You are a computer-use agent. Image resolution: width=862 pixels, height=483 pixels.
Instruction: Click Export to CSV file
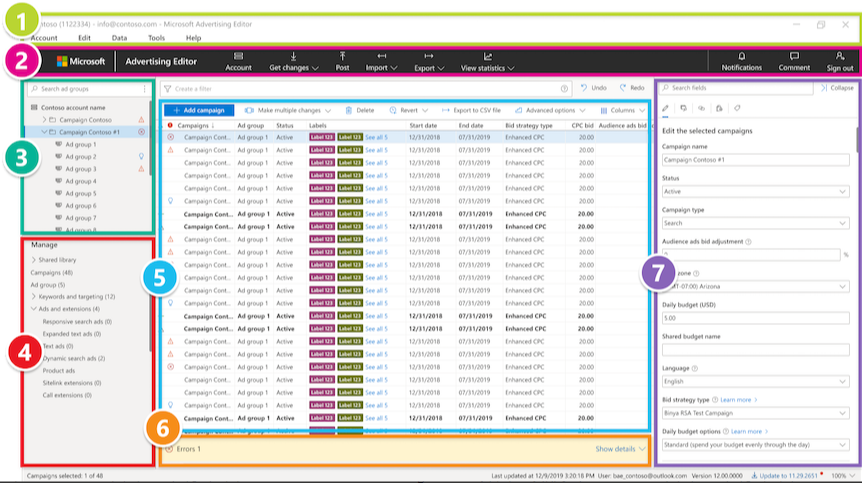pos(471,110)
